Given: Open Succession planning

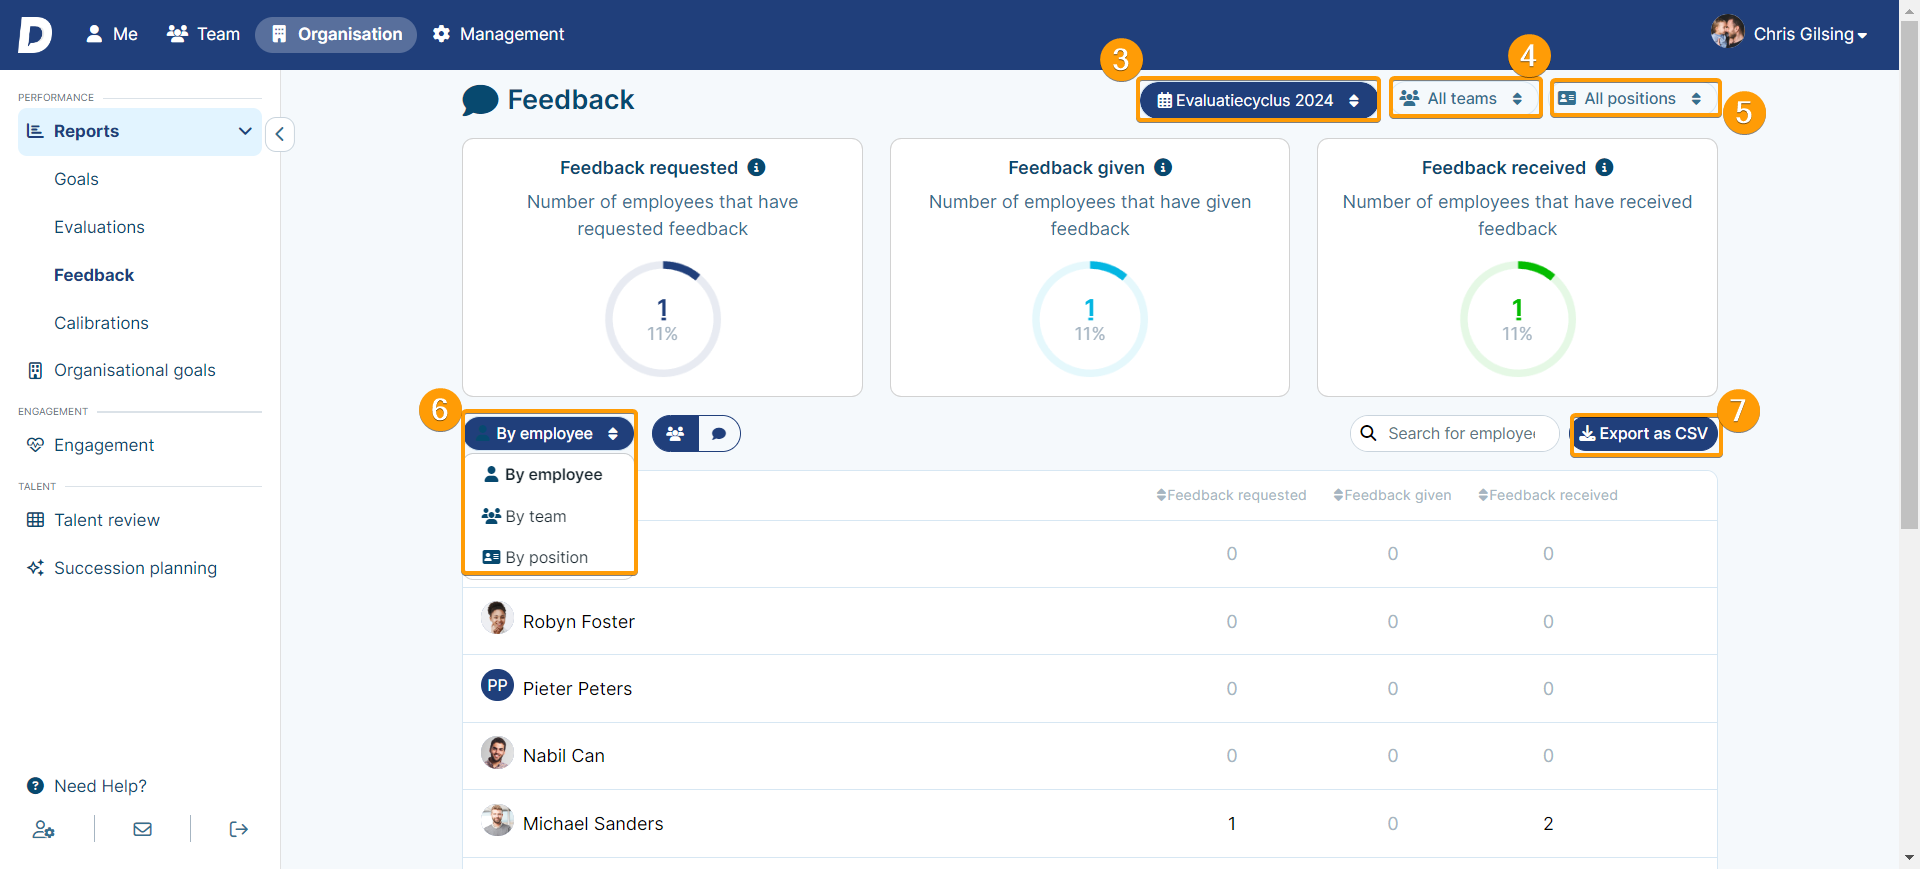Looking at the screenshot, I should click(135, 568).
